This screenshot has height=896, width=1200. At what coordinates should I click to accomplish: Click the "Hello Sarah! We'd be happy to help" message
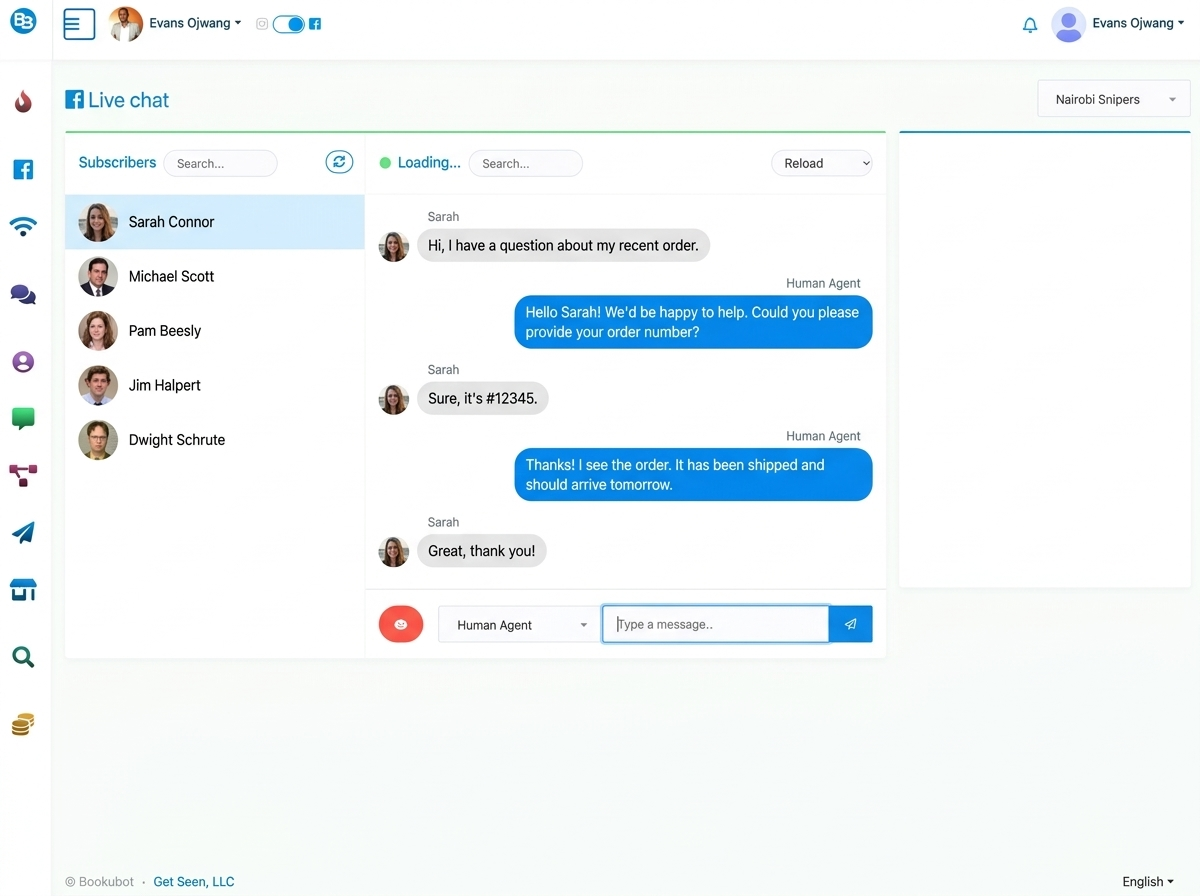[x=693, y=322]
